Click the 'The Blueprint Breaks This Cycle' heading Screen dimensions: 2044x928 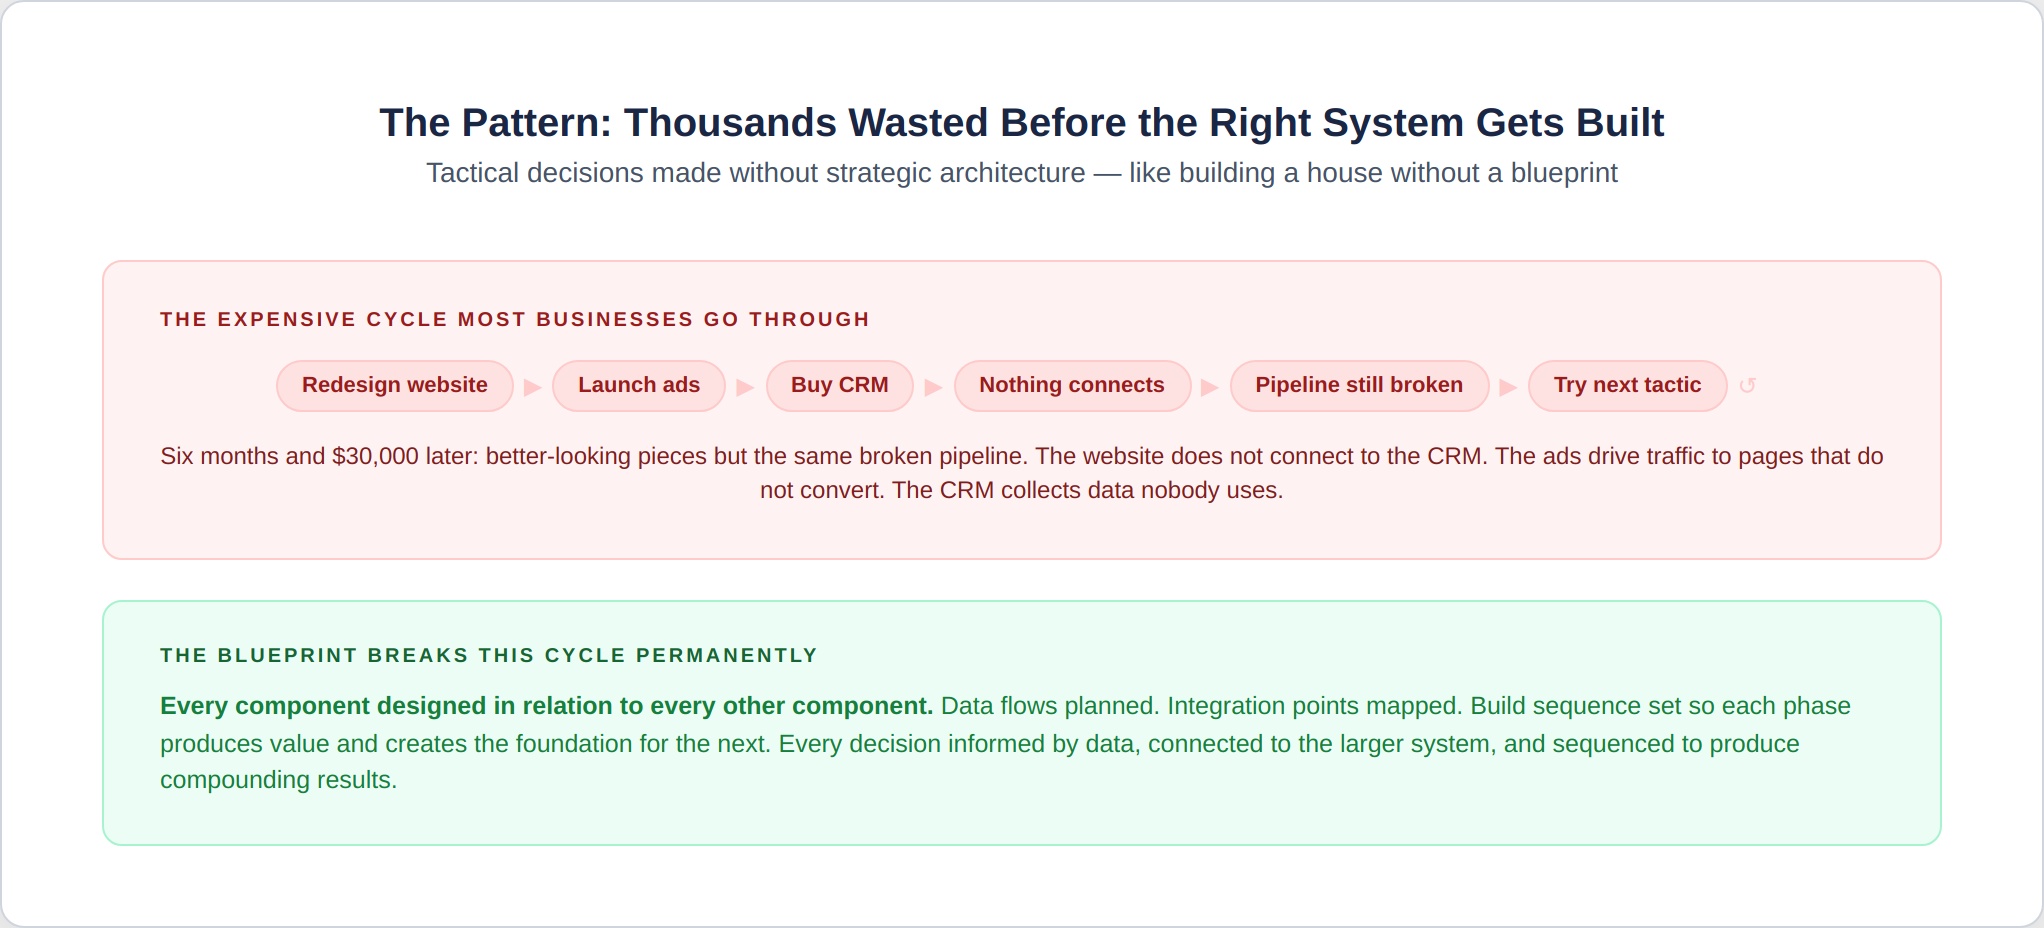click(x=489, y=655)
